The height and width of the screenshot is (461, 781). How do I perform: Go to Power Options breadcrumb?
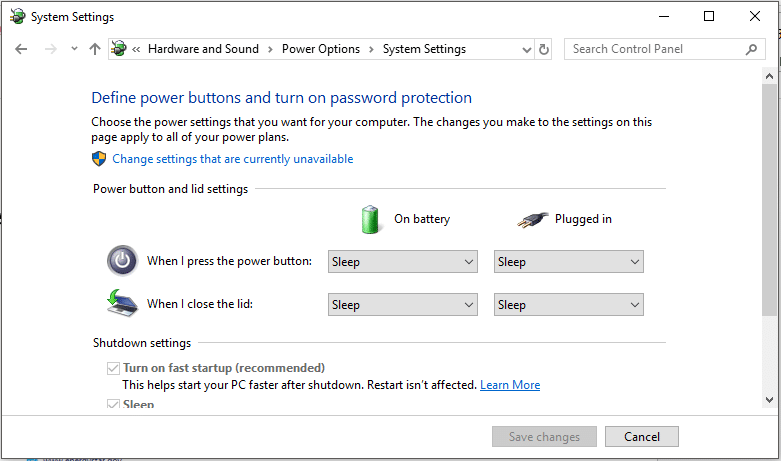[x=320, y=49]
